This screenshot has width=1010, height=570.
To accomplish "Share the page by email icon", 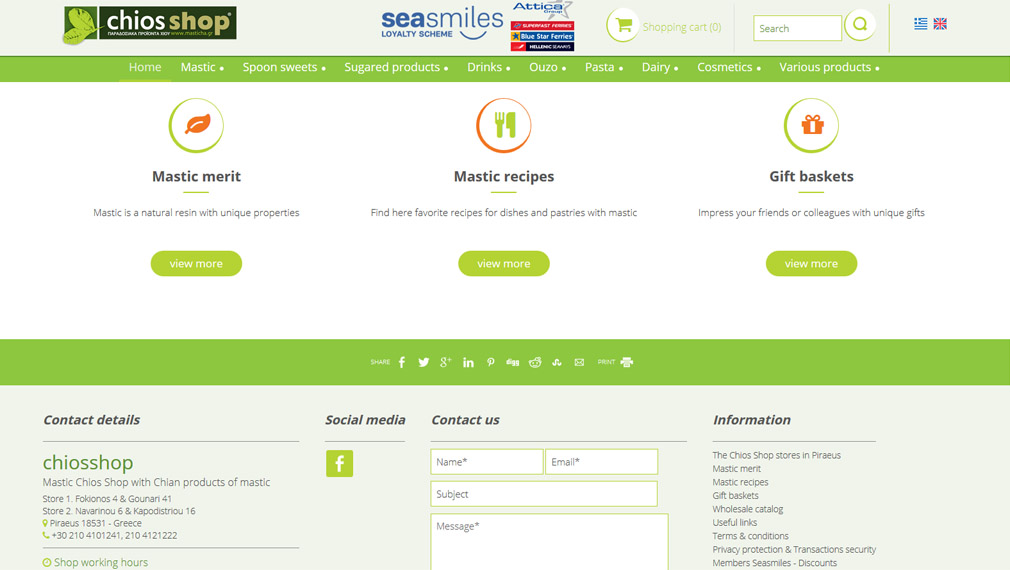I will tap(579, 362).
